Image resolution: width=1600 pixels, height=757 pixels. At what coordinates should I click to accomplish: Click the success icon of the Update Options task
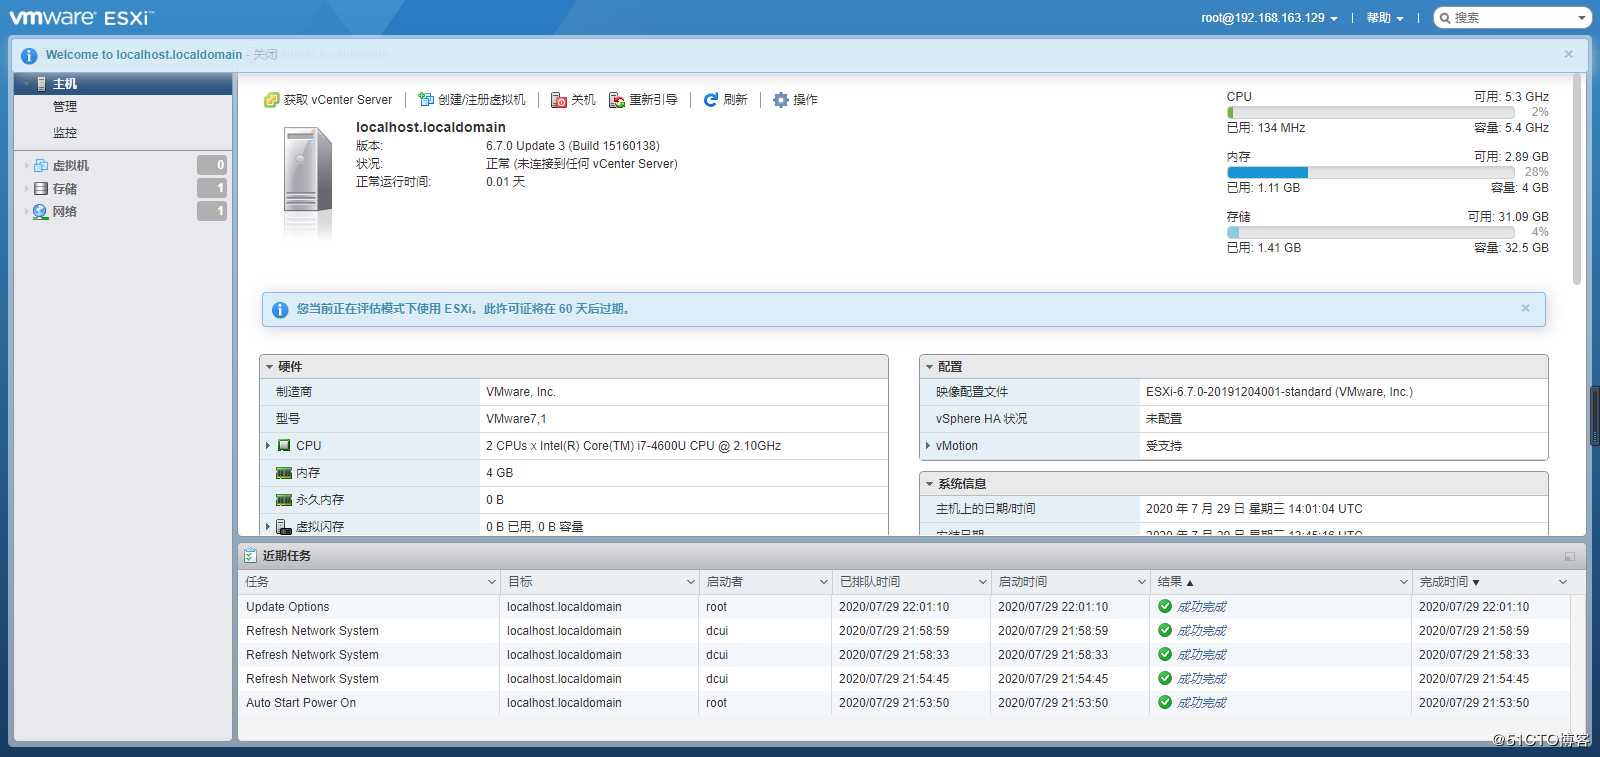pyautogui.click(x=1165, y=606)
